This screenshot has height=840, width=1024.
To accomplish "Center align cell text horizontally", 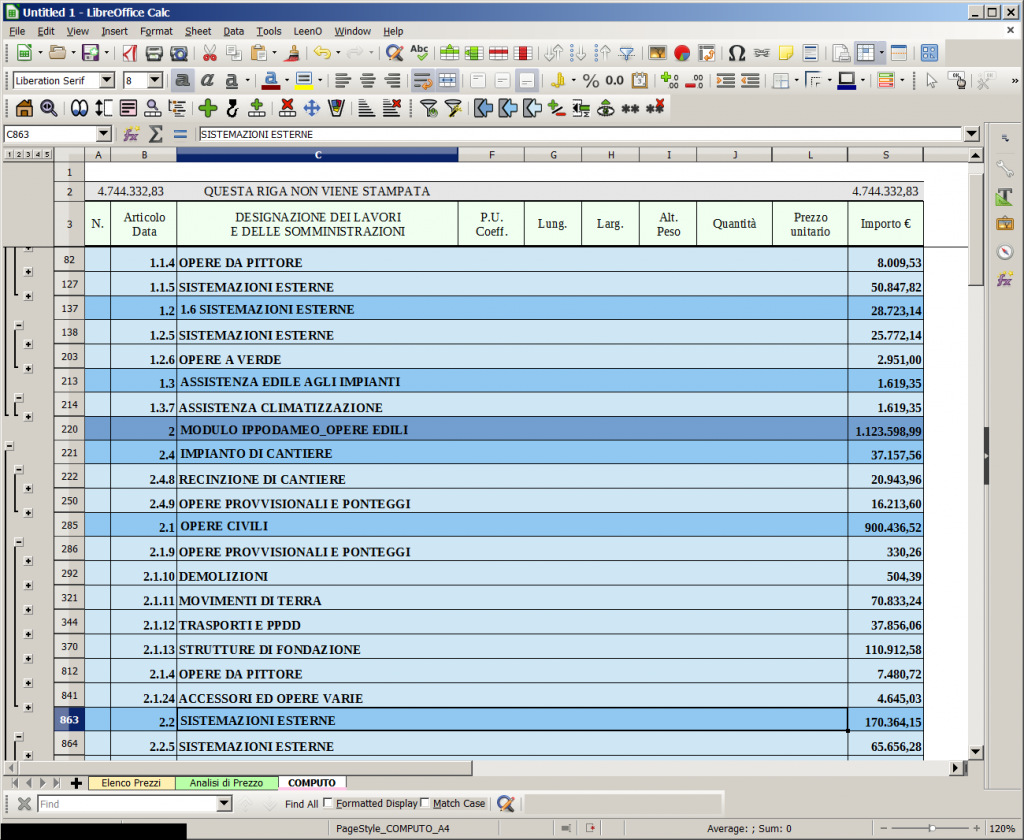I will coord(368,80).
